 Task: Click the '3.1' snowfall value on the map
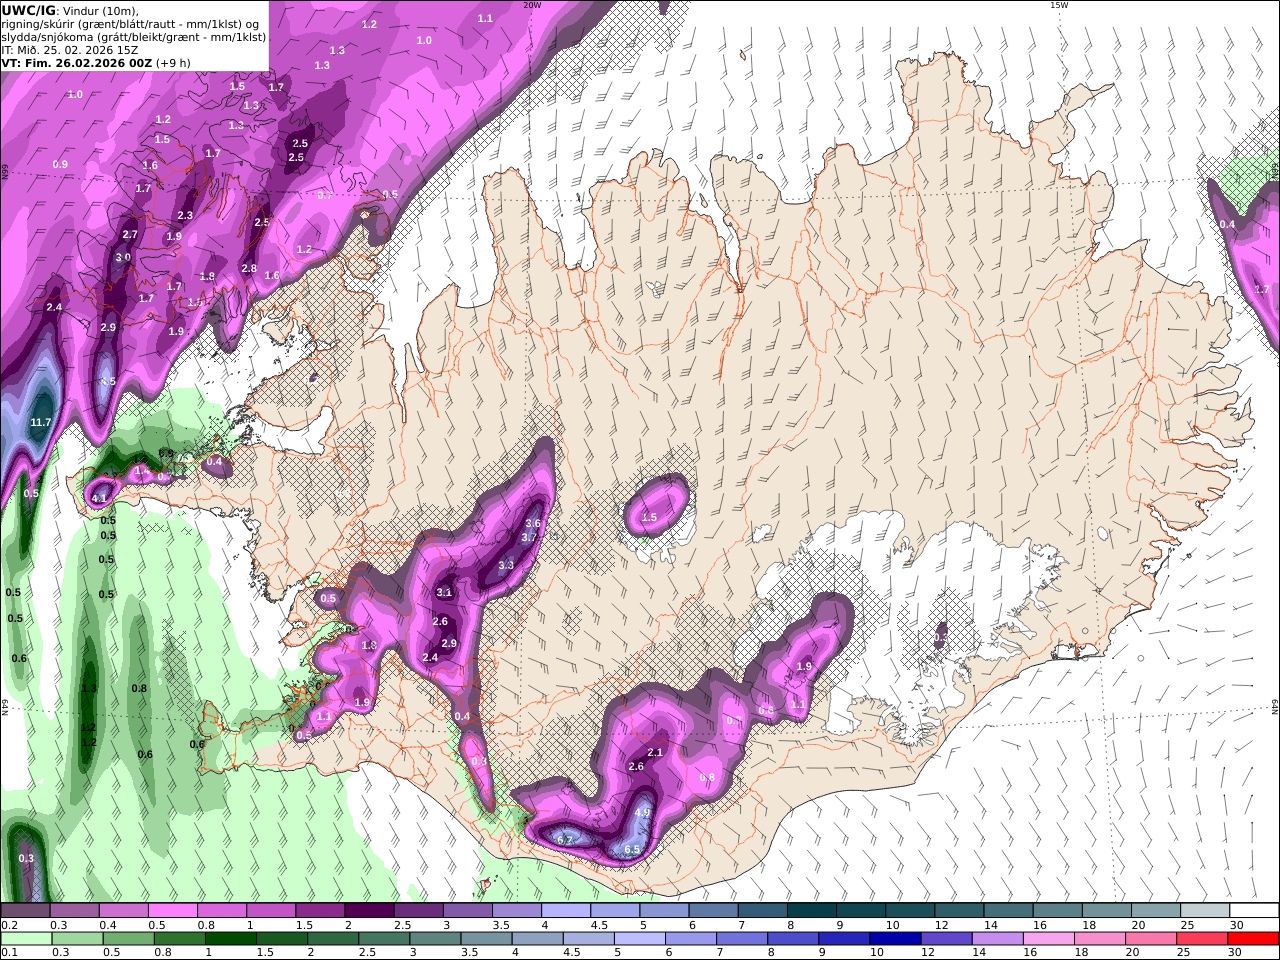(445, 593)
